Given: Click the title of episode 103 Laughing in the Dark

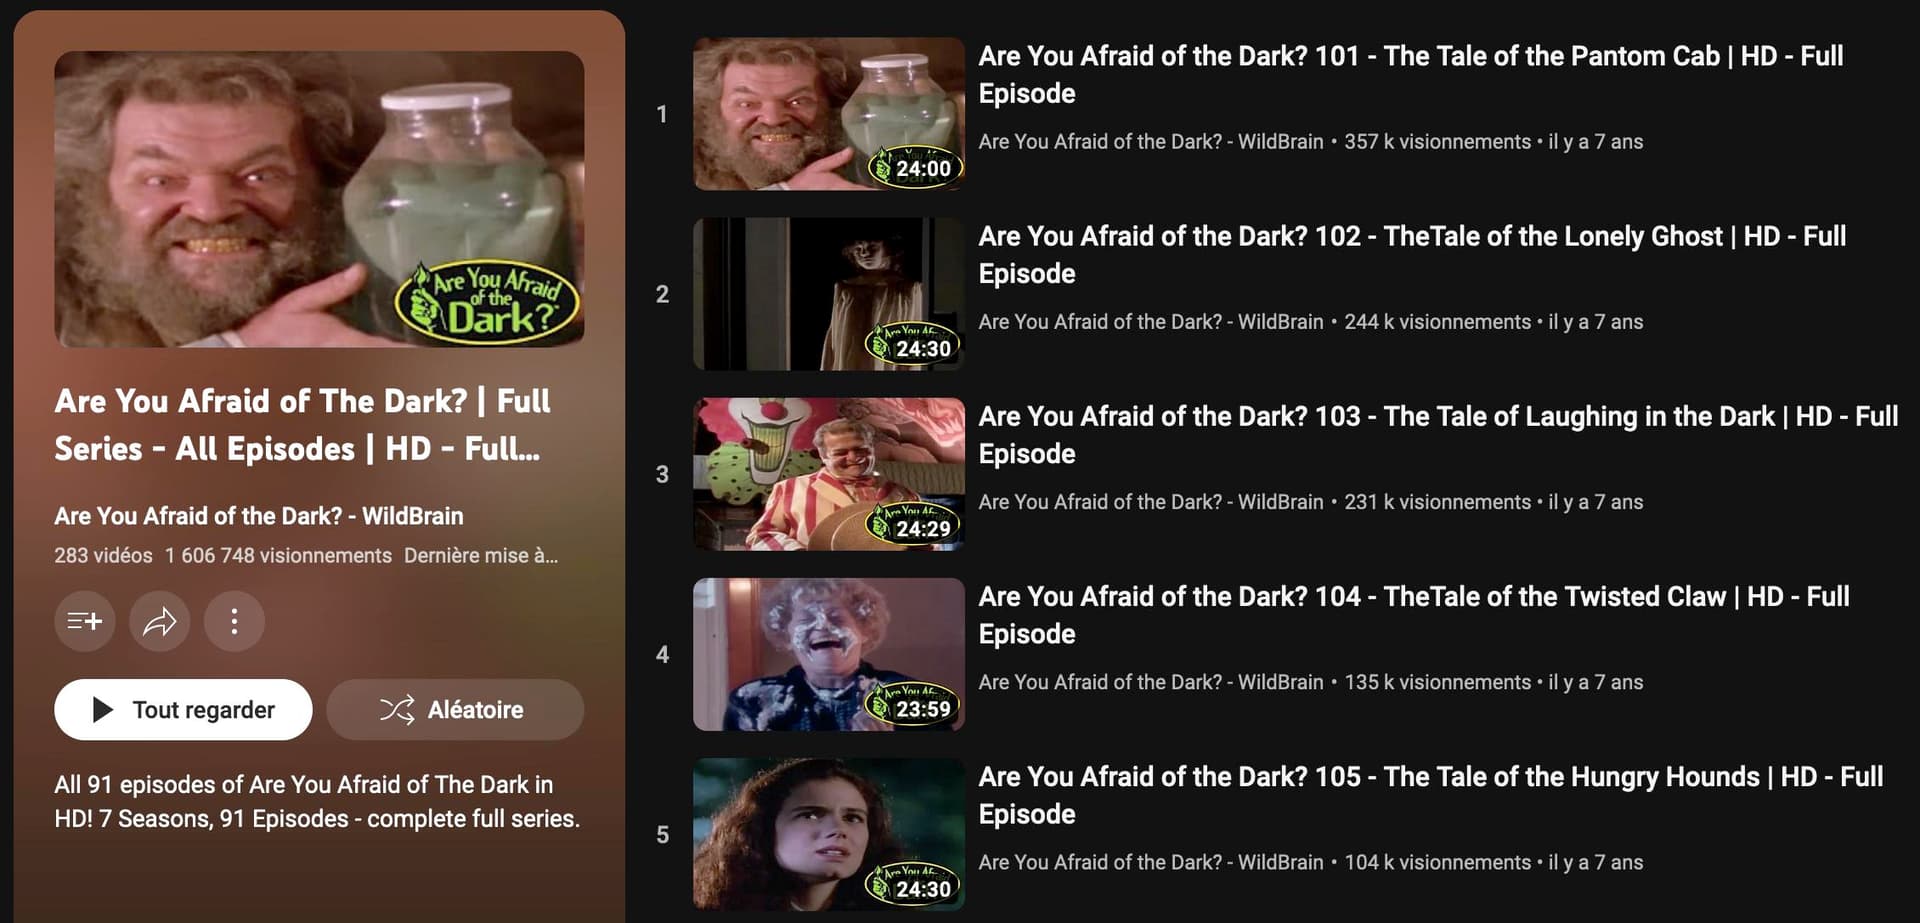Looking at the screenshot, I should point(1438,434).
